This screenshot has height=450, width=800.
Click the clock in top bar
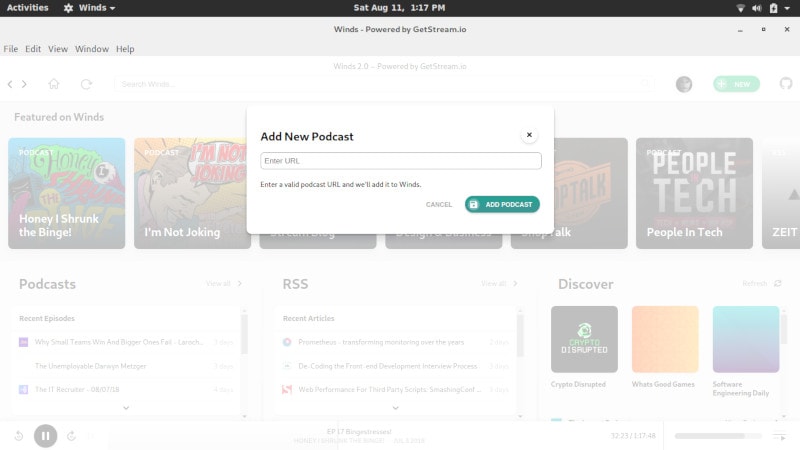click(399, 8)
